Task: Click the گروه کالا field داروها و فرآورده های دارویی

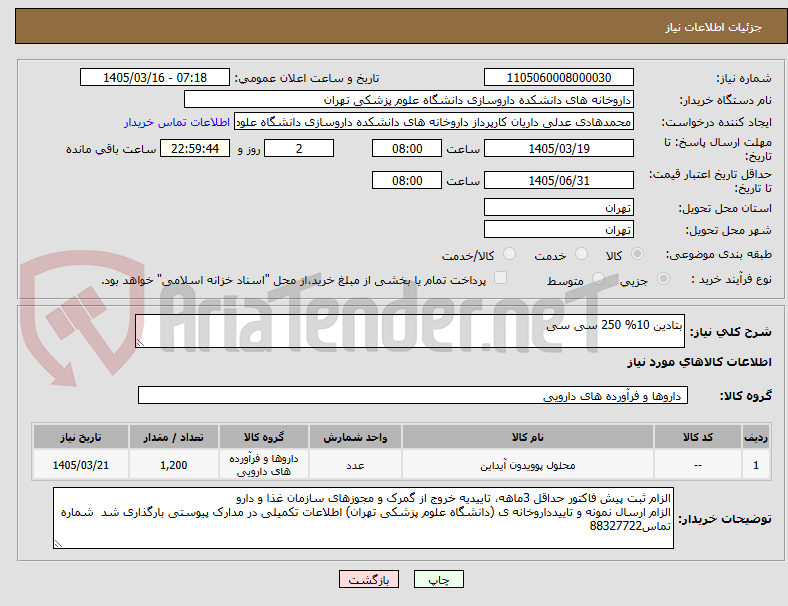Action: pos(413,395)
